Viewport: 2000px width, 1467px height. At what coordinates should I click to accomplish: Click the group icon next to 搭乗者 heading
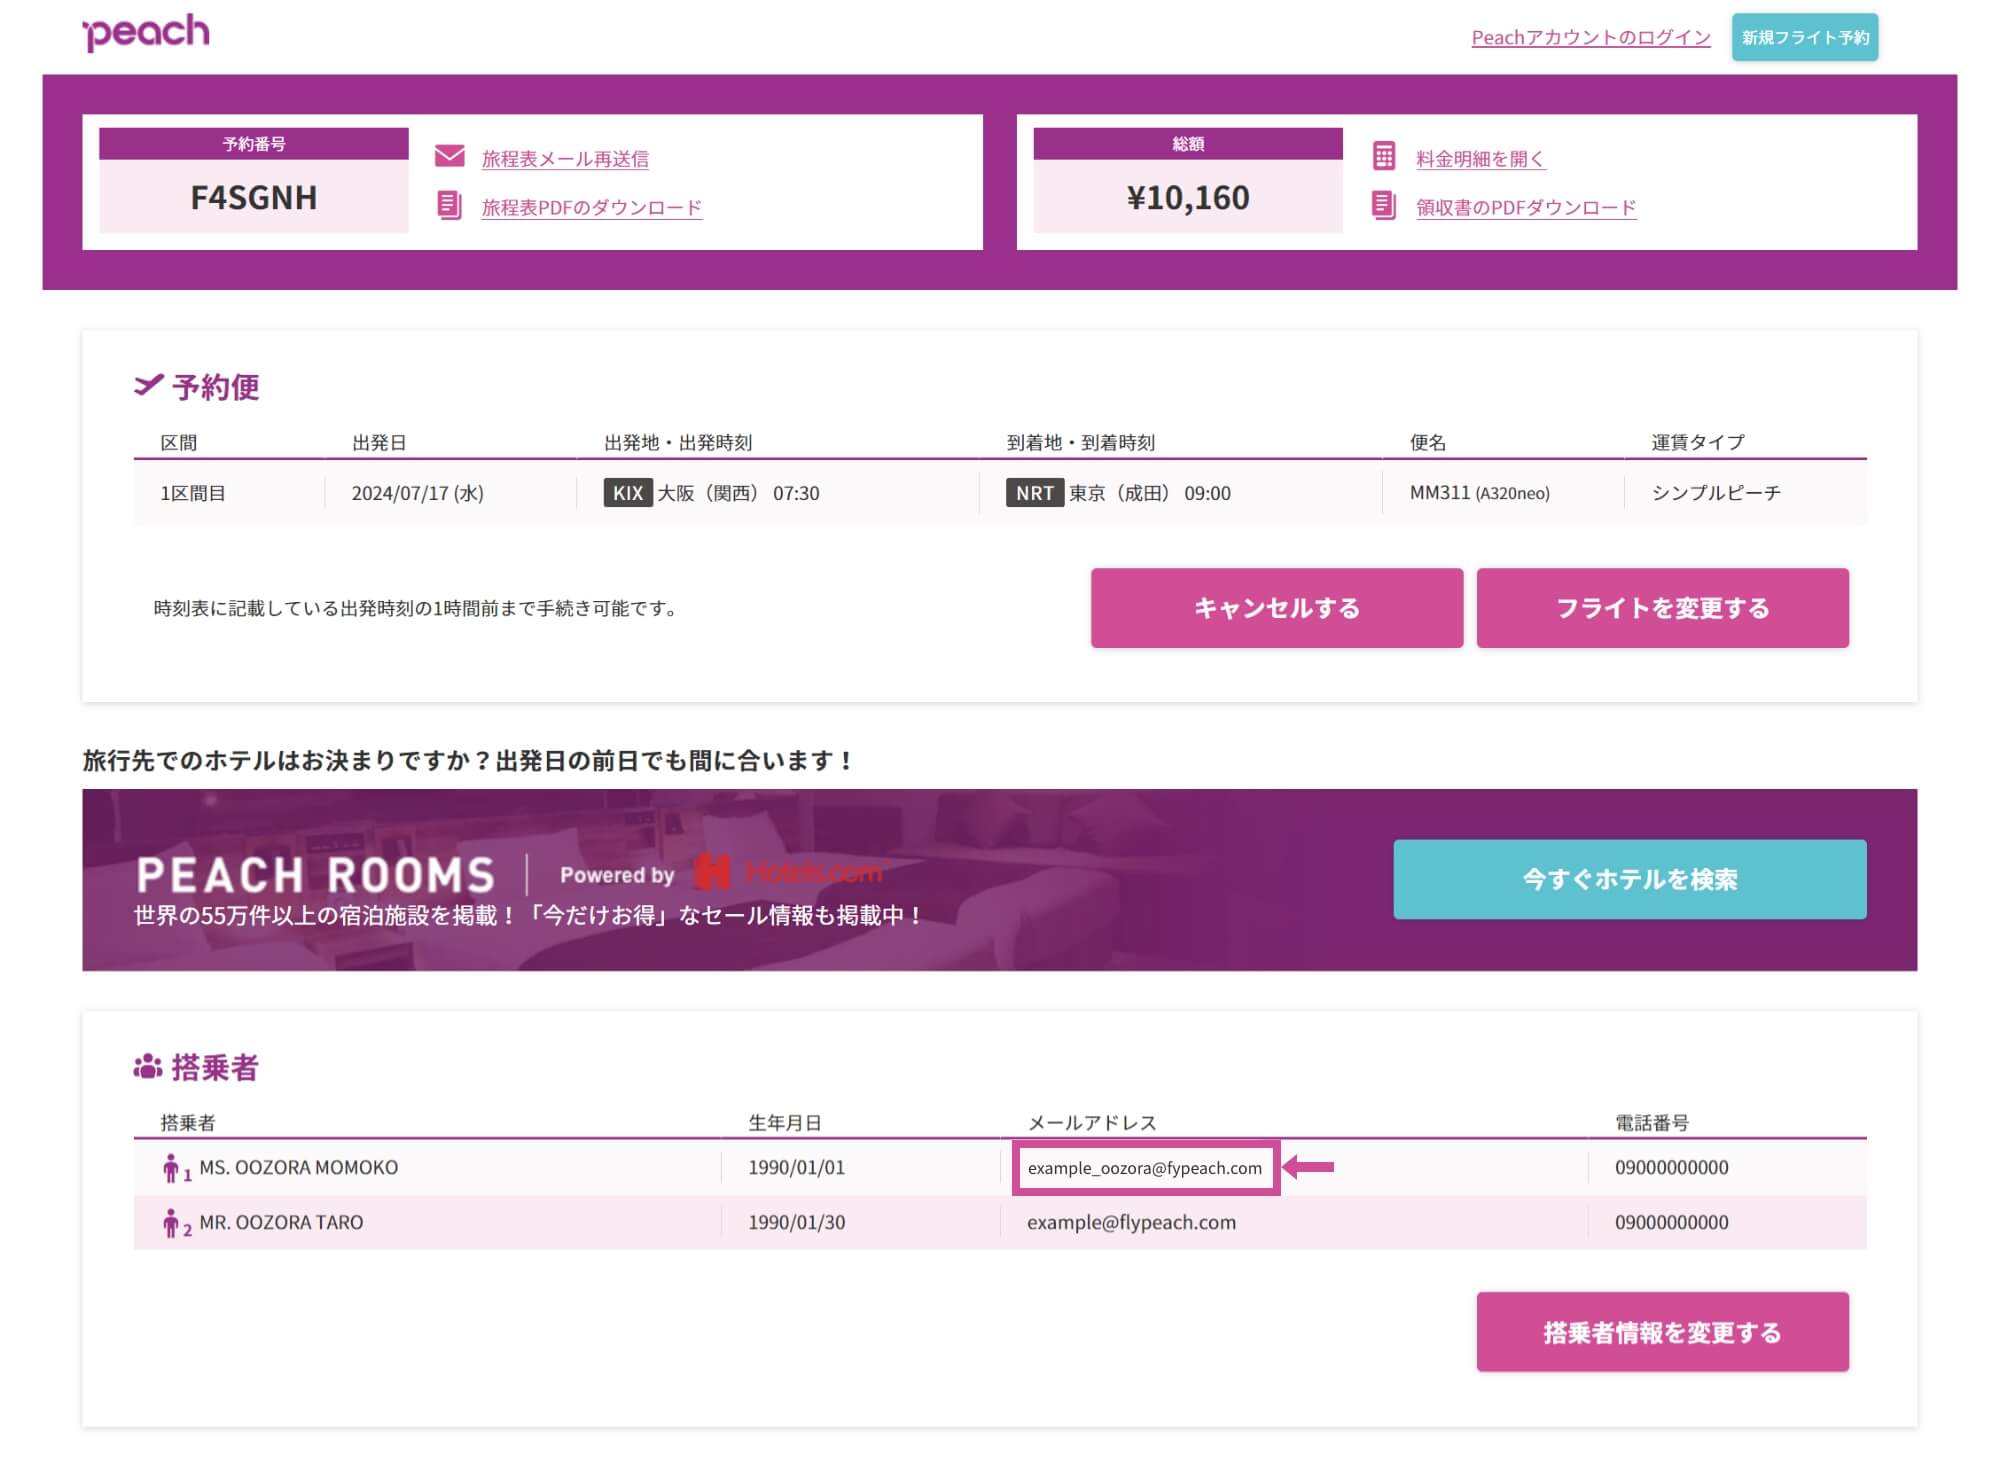click(x=148, y=1067)
